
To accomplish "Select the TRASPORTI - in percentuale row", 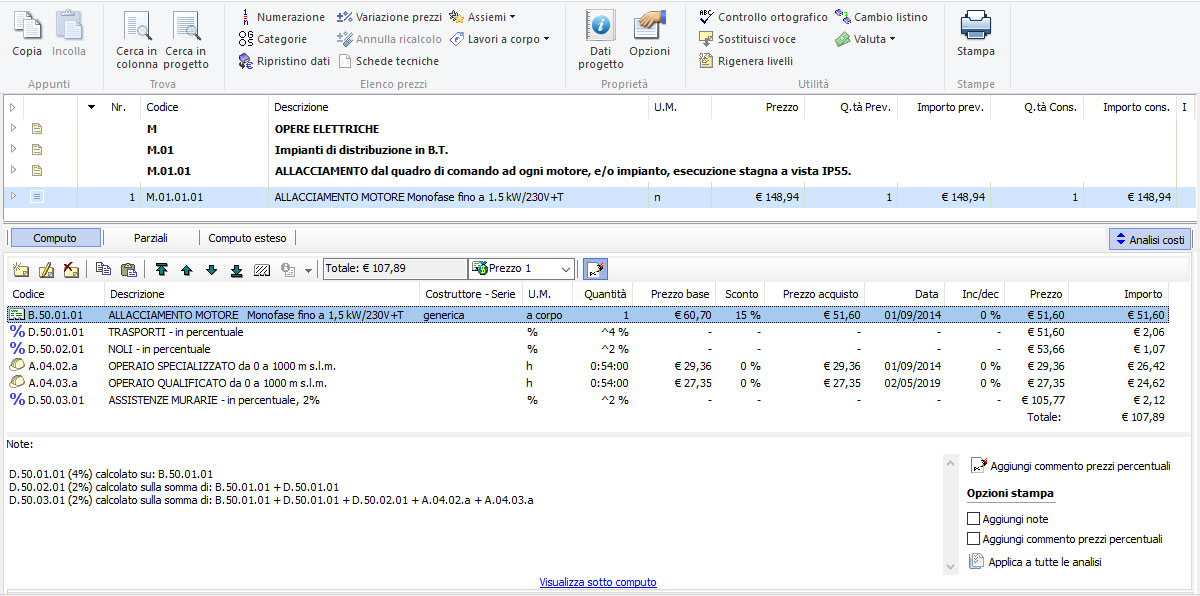I will pos(588,332).
